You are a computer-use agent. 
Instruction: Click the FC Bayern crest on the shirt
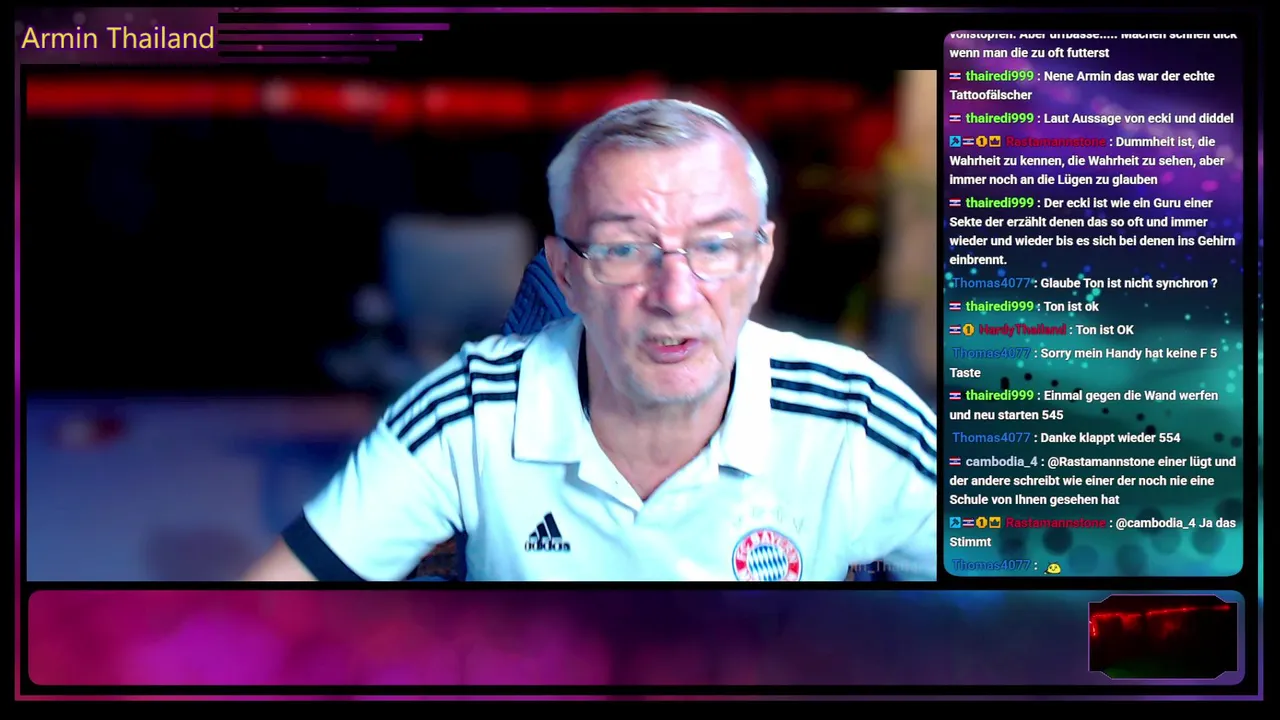767,555
